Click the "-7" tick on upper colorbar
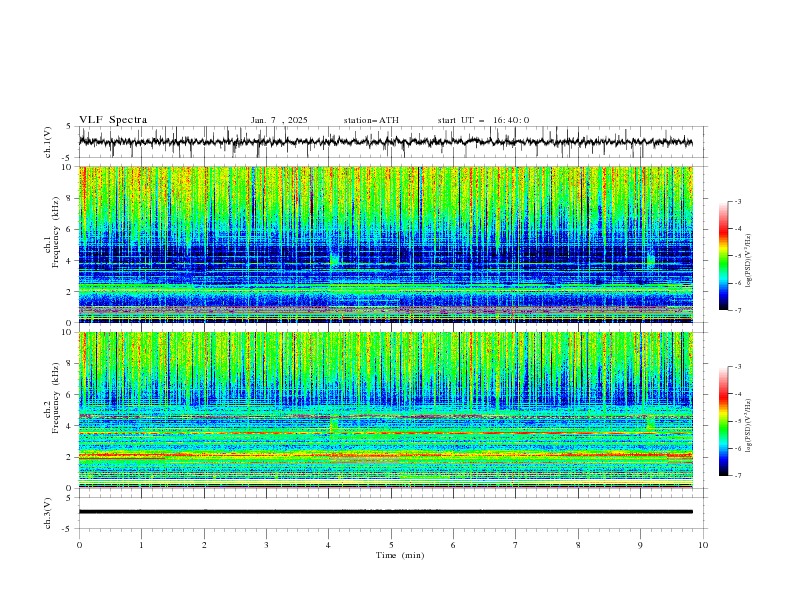Image resolution: width=792 pixels, height=612 pixels. (x=737, y=310)
